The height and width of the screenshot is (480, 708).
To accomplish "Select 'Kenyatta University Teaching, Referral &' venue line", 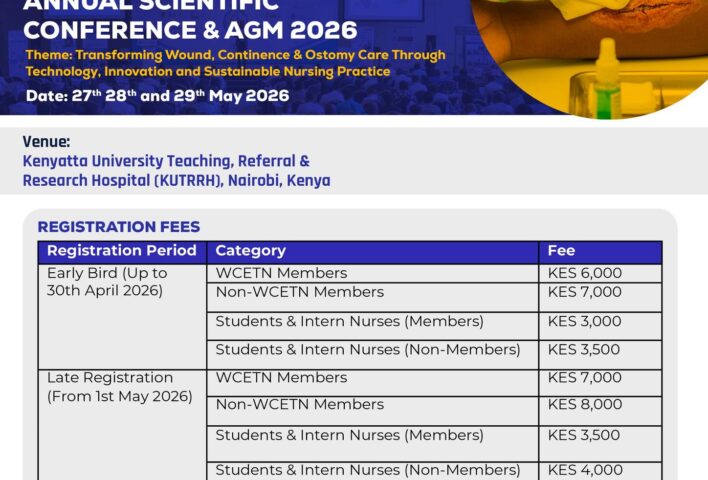I will [166, 161].
